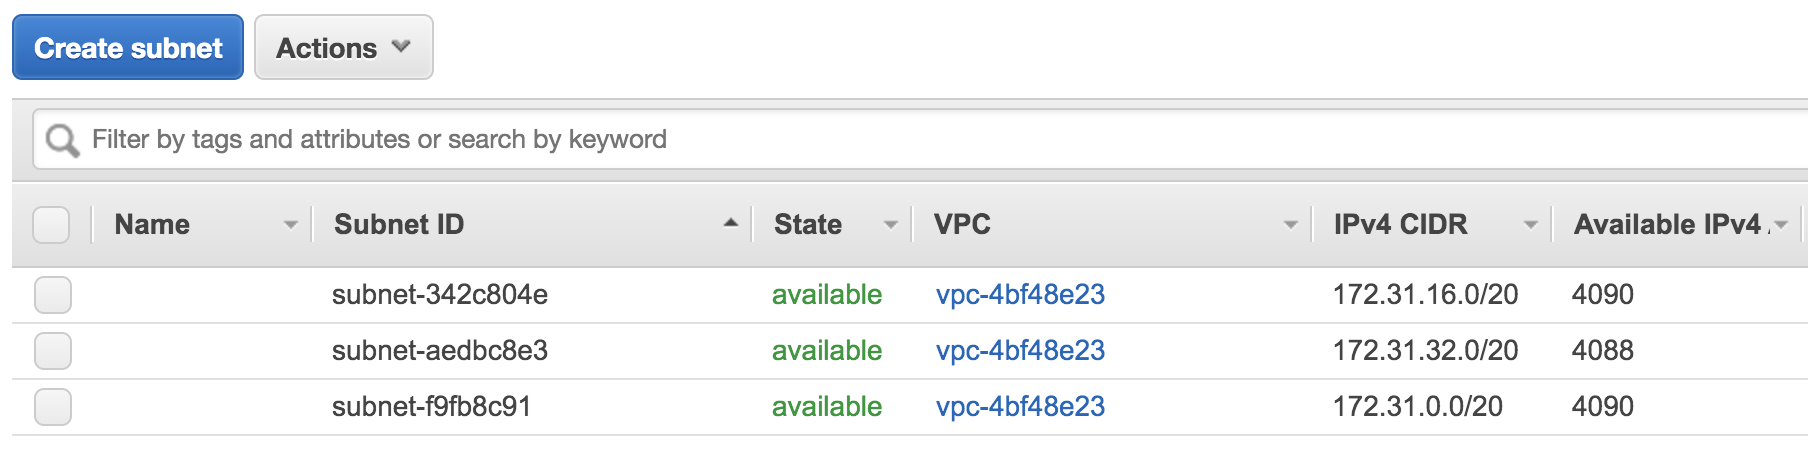Sort by the Subnet ID column header

[399, 224]
